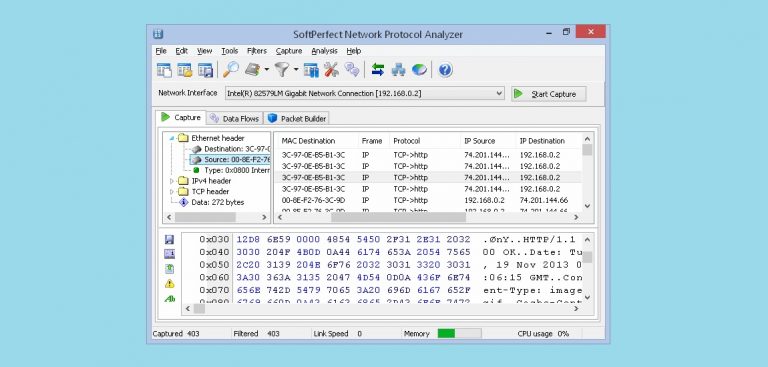The width and height of the screenshot is (768, 367).
Task: Open the Help menu
Action: tap(354, 51)
